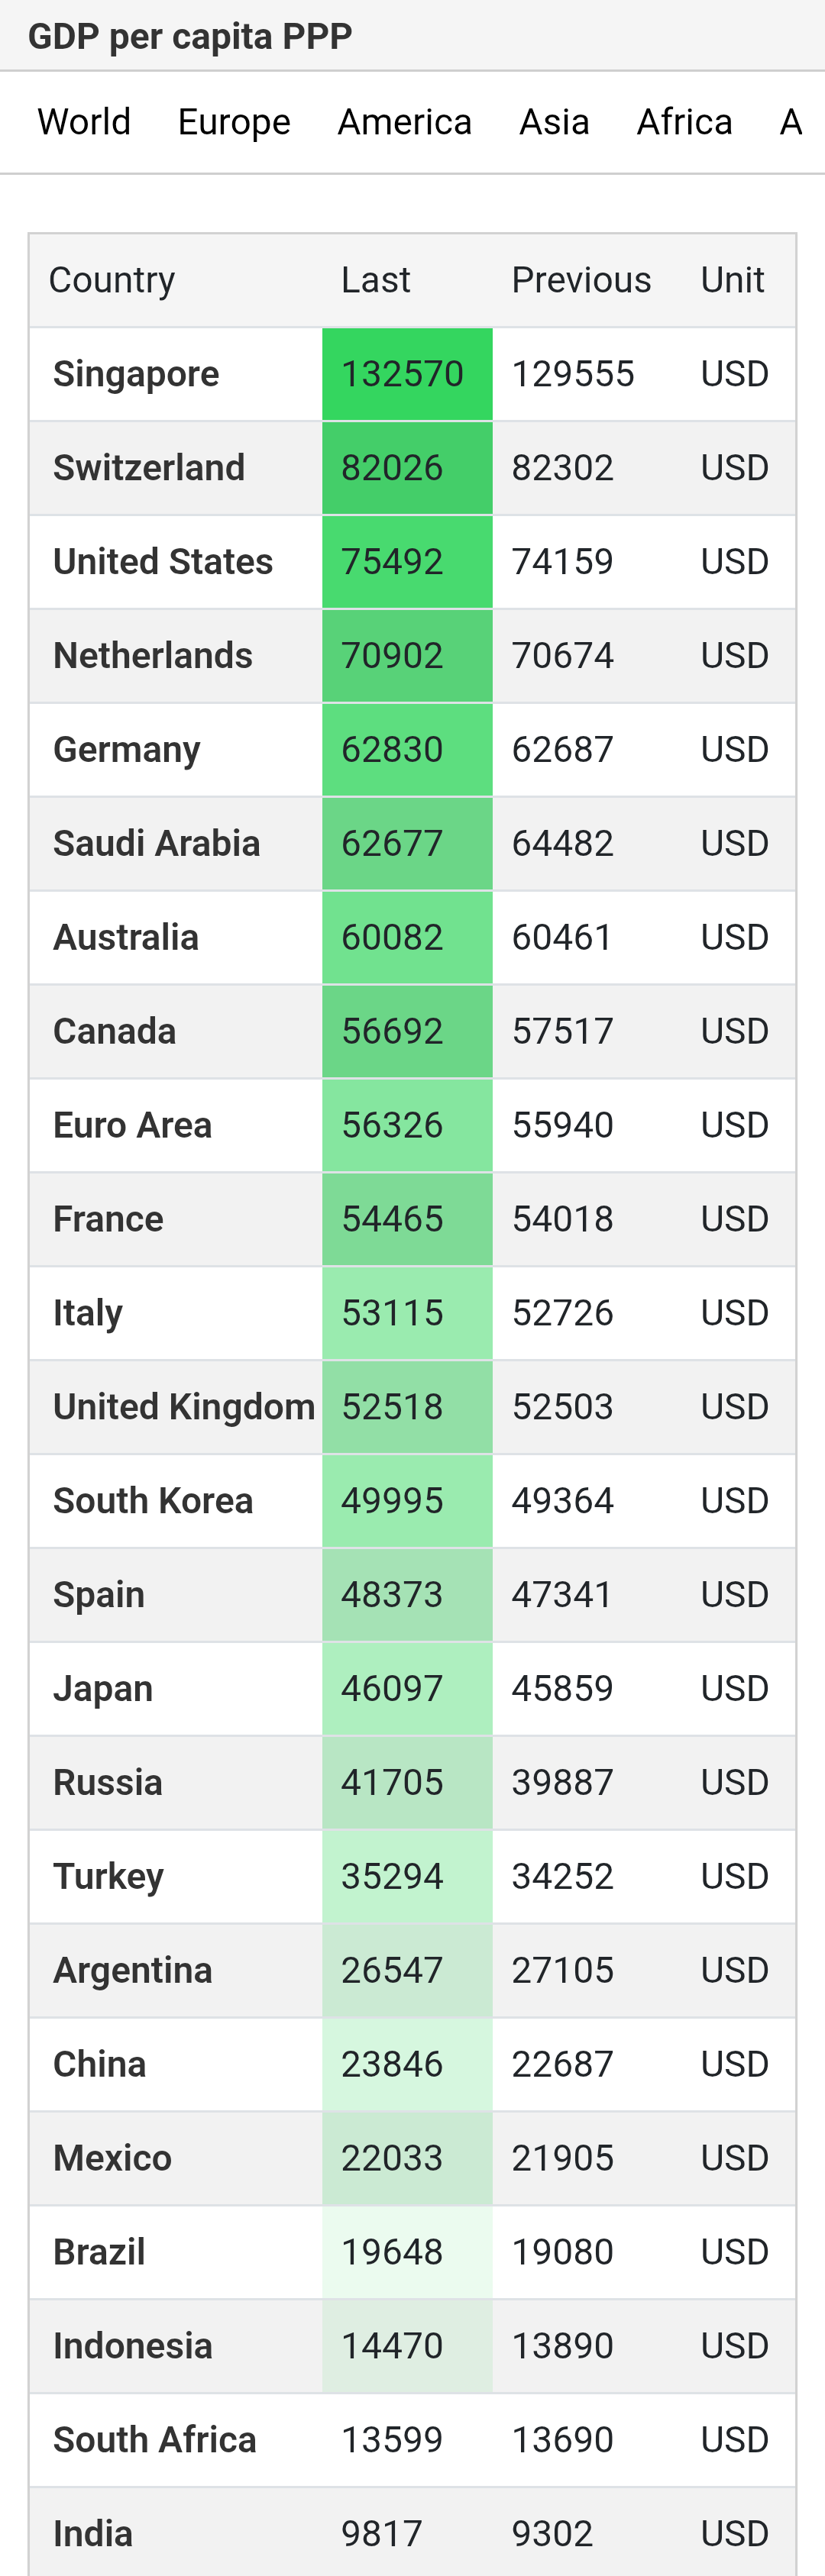Select the America tab

(404, 122)
